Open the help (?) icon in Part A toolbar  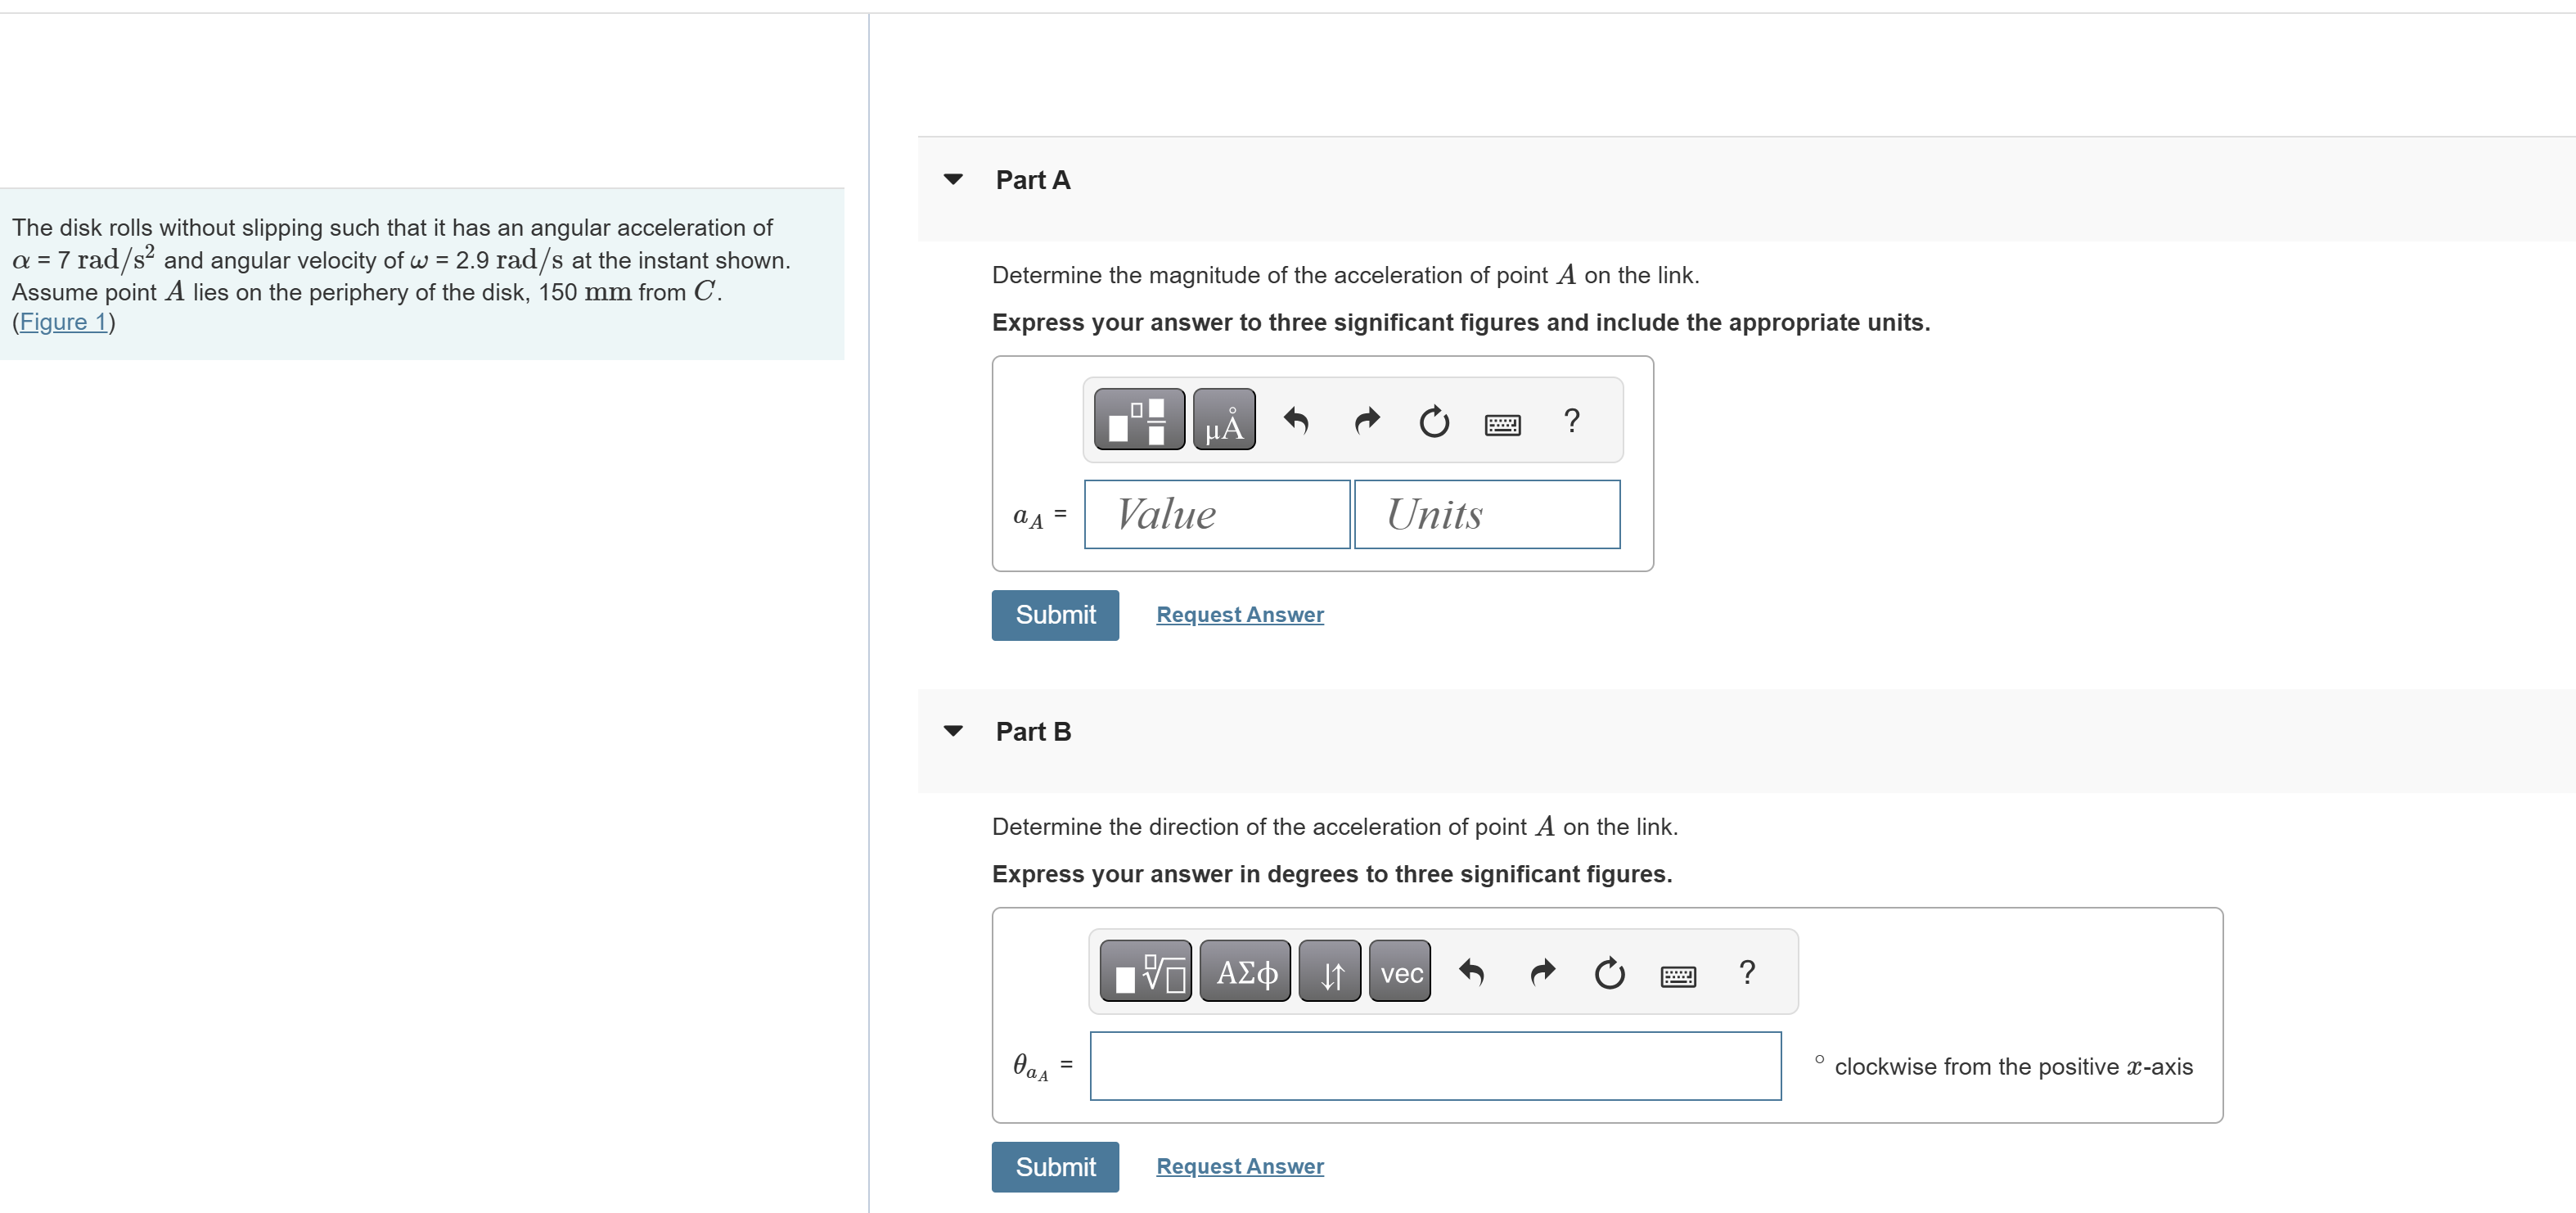pyautogui.click(x=1571, y=420)
